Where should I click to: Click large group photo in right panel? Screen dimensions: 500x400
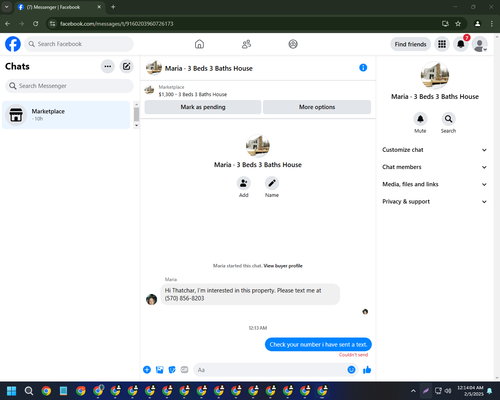(435, 75)
